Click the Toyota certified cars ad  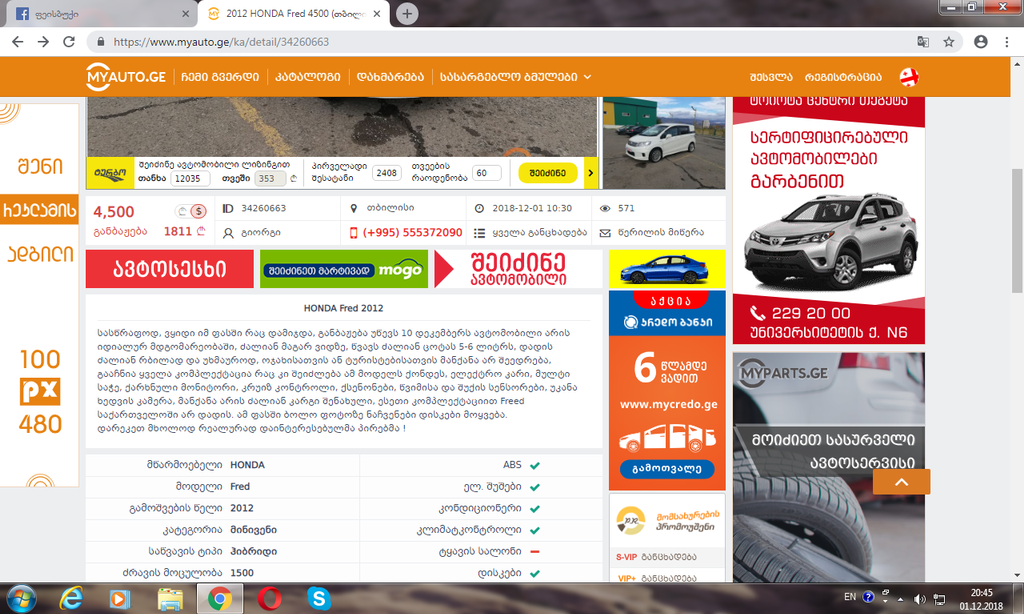pos(829,220)
